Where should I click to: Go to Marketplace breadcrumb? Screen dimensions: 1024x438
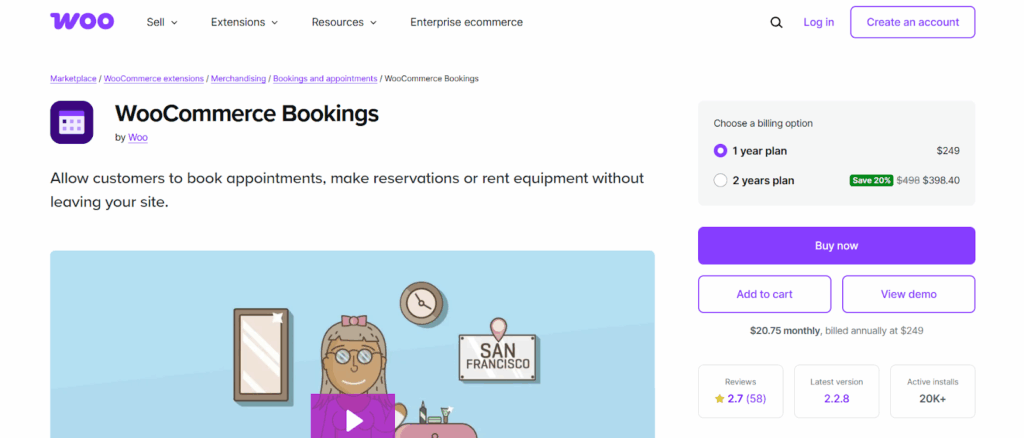pos(74,78)
